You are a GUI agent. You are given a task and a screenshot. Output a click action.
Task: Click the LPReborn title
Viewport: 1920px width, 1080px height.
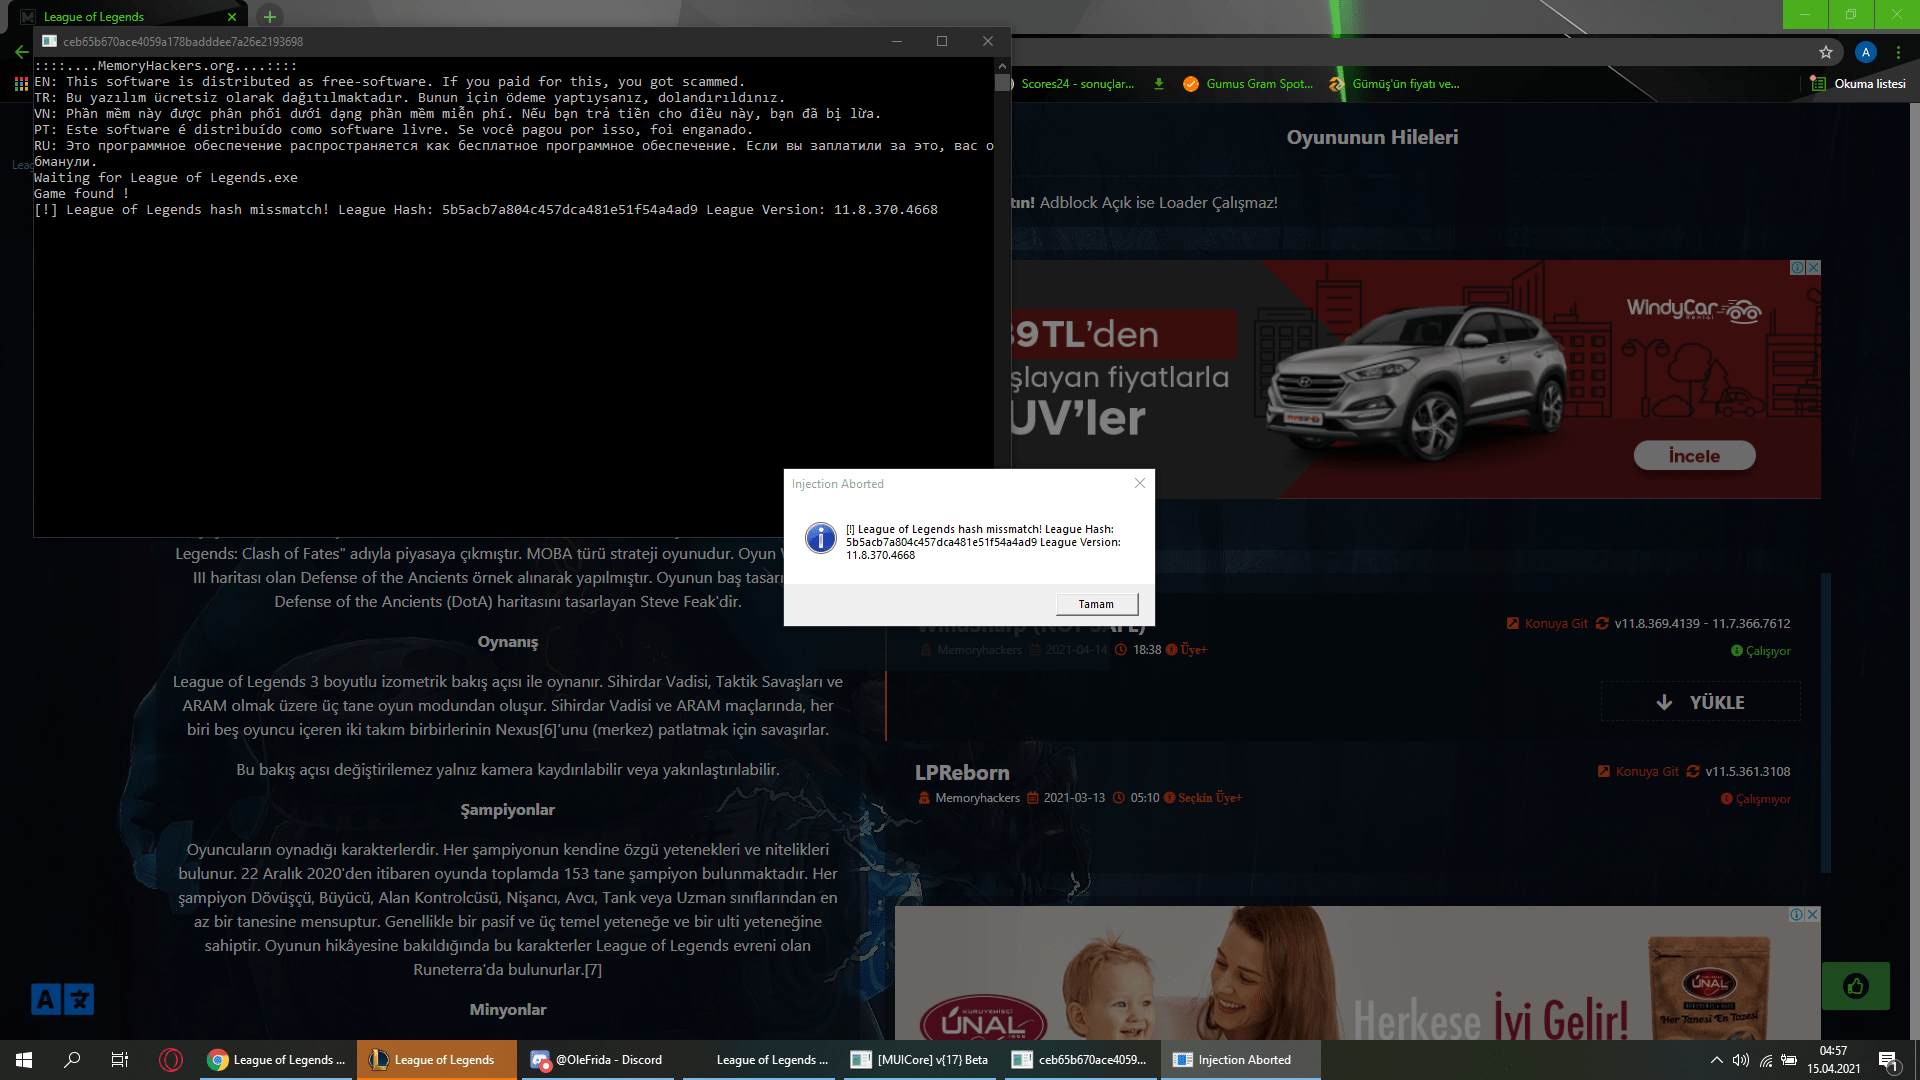(962, 772)
